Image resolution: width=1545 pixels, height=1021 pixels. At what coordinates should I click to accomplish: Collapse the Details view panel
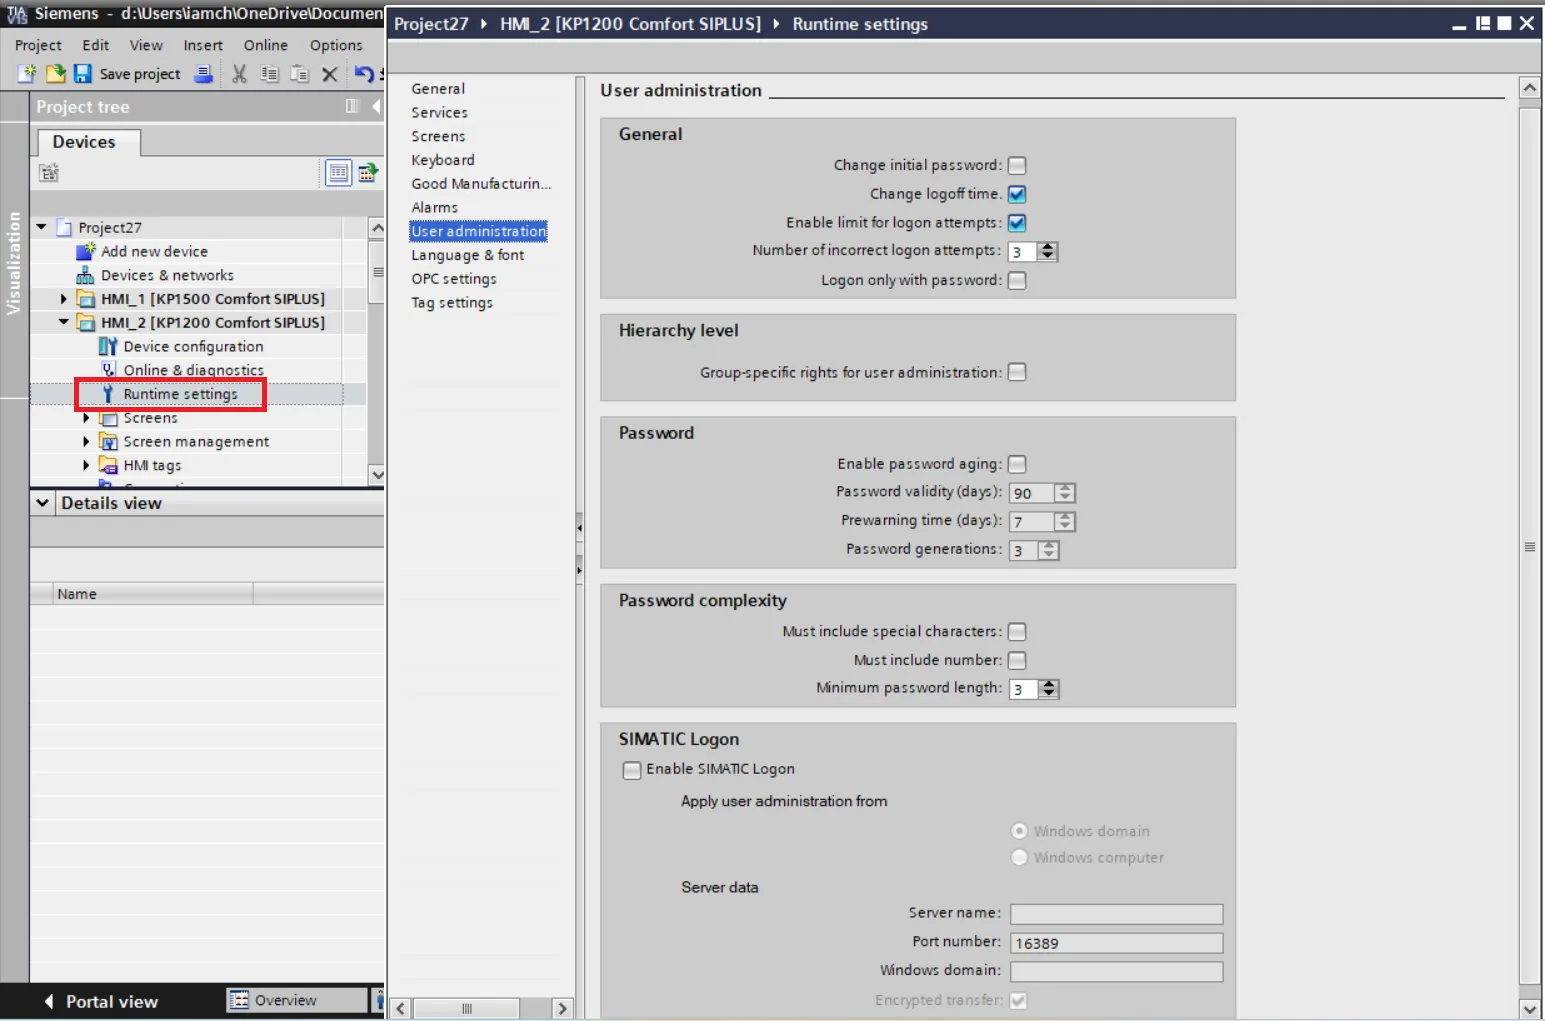click(x=42, y=503)
